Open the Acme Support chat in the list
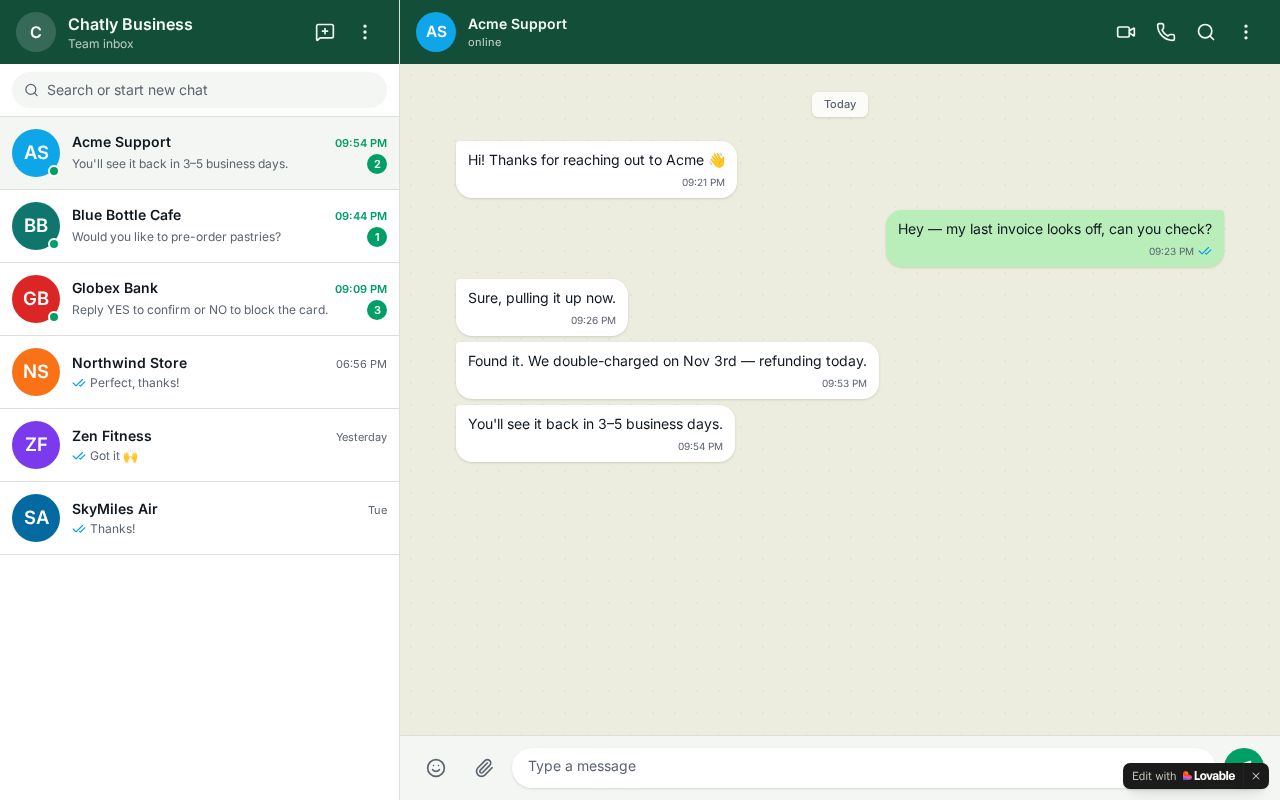Screen dimensions: 1280x800 click(199, 153)
